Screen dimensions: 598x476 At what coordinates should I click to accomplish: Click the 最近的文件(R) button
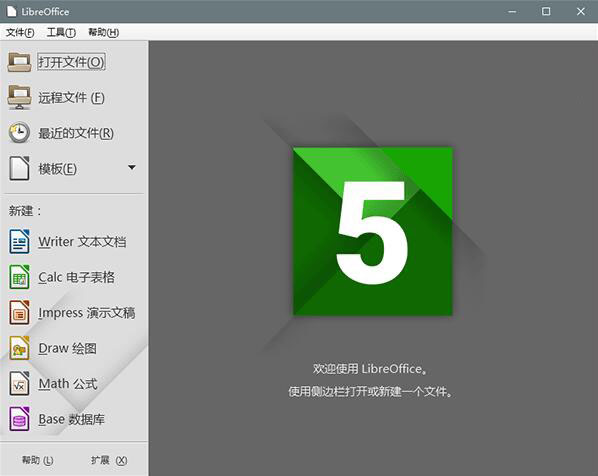(x=76, y=133)
